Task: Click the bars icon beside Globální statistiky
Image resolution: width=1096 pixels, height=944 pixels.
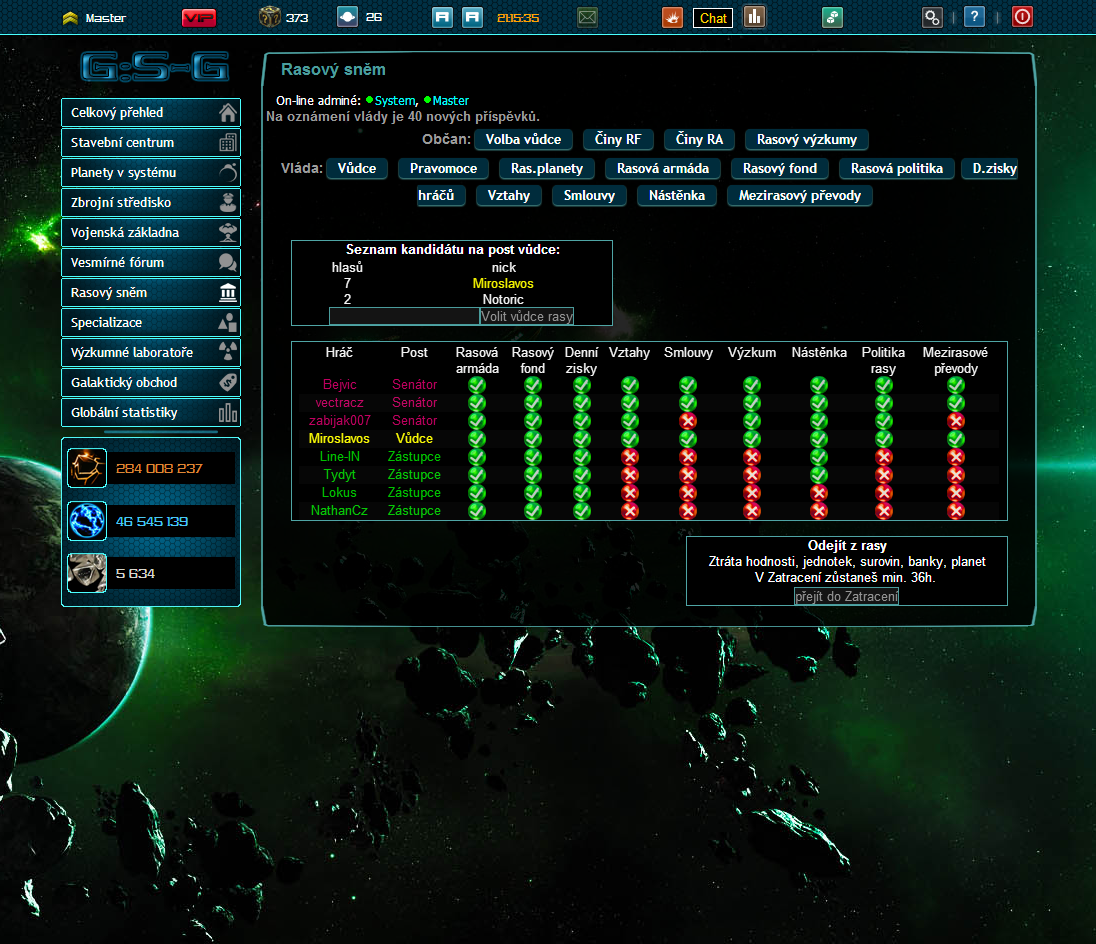Action: pyautogui.click(x=228, y=412)
